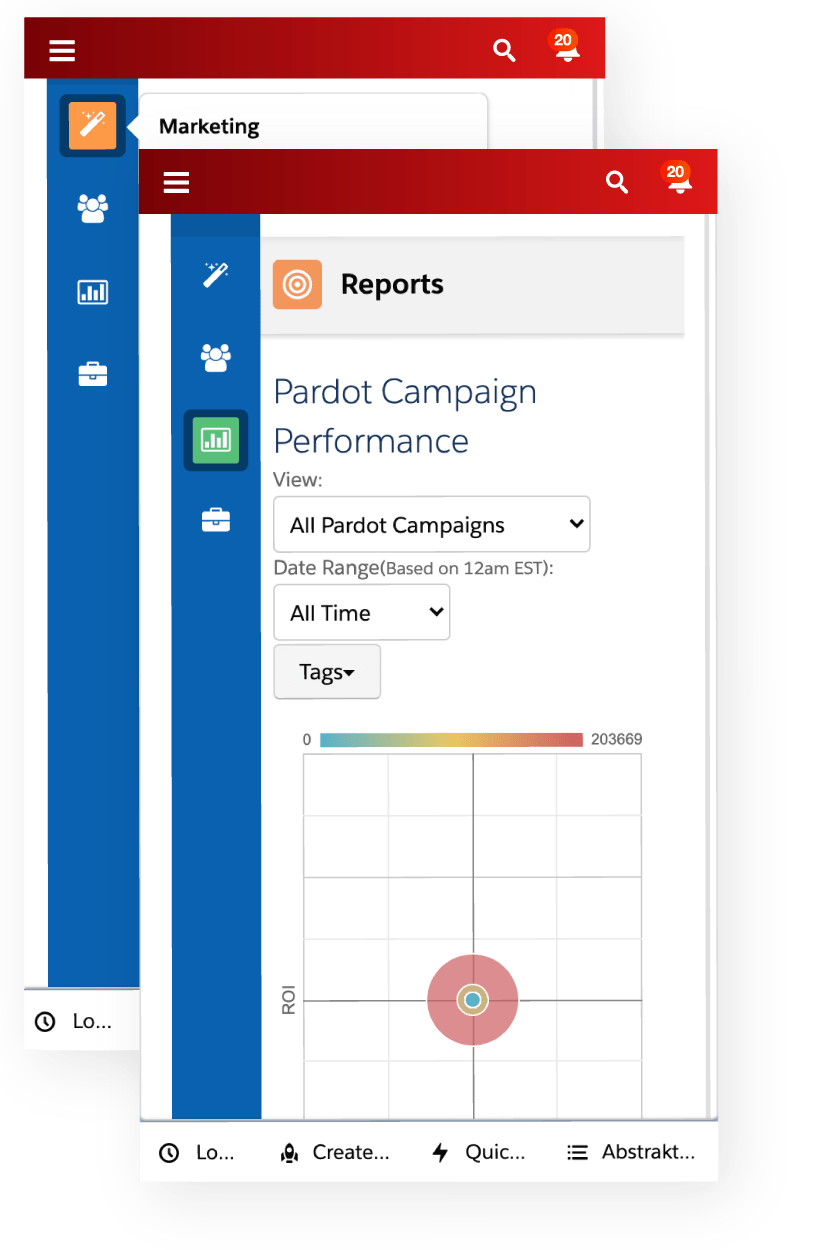This screenshot has height=1250, width=837.
Task: Open the hamburger menu in the front window
Action: click(x=176, y=182)
